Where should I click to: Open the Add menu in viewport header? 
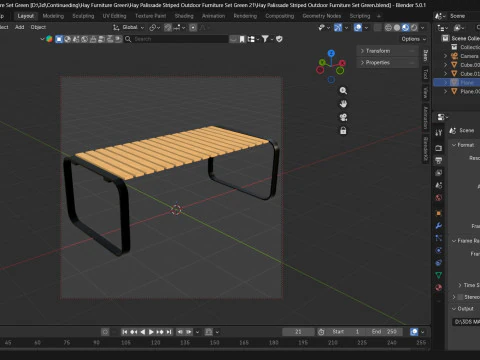[x=19, y=27]
